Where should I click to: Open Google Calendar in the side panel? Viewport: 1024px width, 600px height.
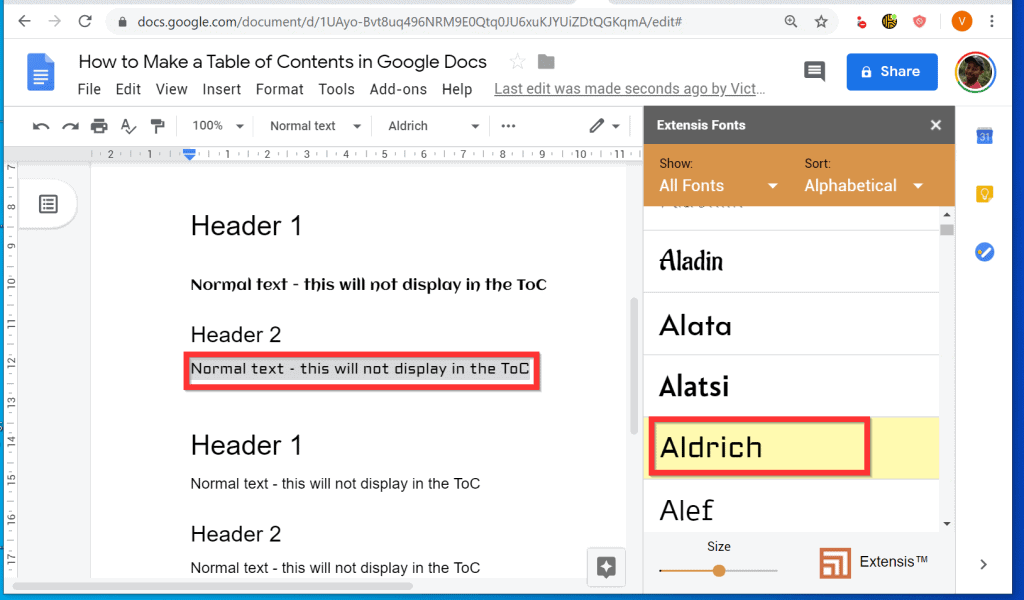click(984, 135)
